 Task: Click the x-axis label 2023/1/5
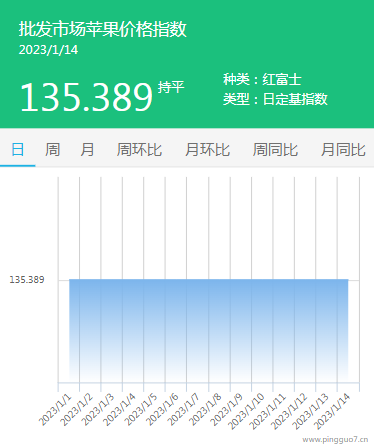pyautogui.click(x=140, y=409)
